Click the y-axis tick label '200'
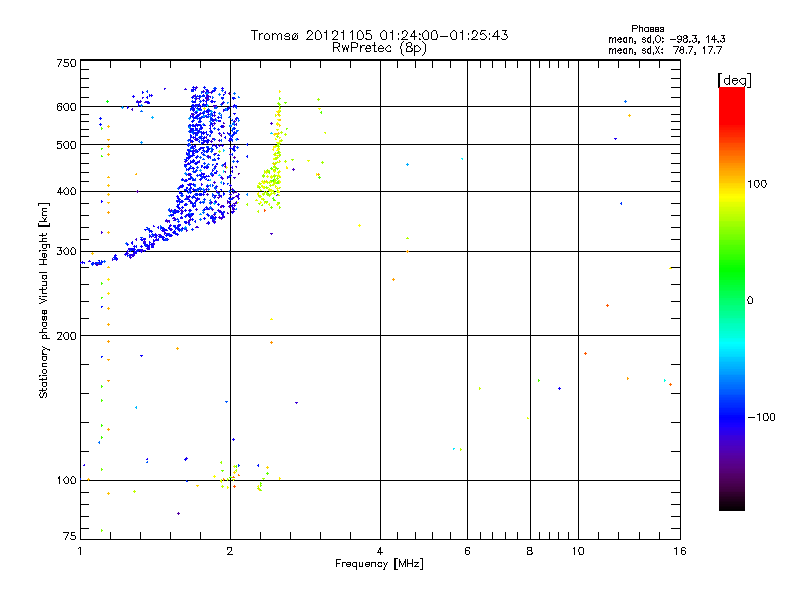The image size is (800, 600). (x=66, y=336)
